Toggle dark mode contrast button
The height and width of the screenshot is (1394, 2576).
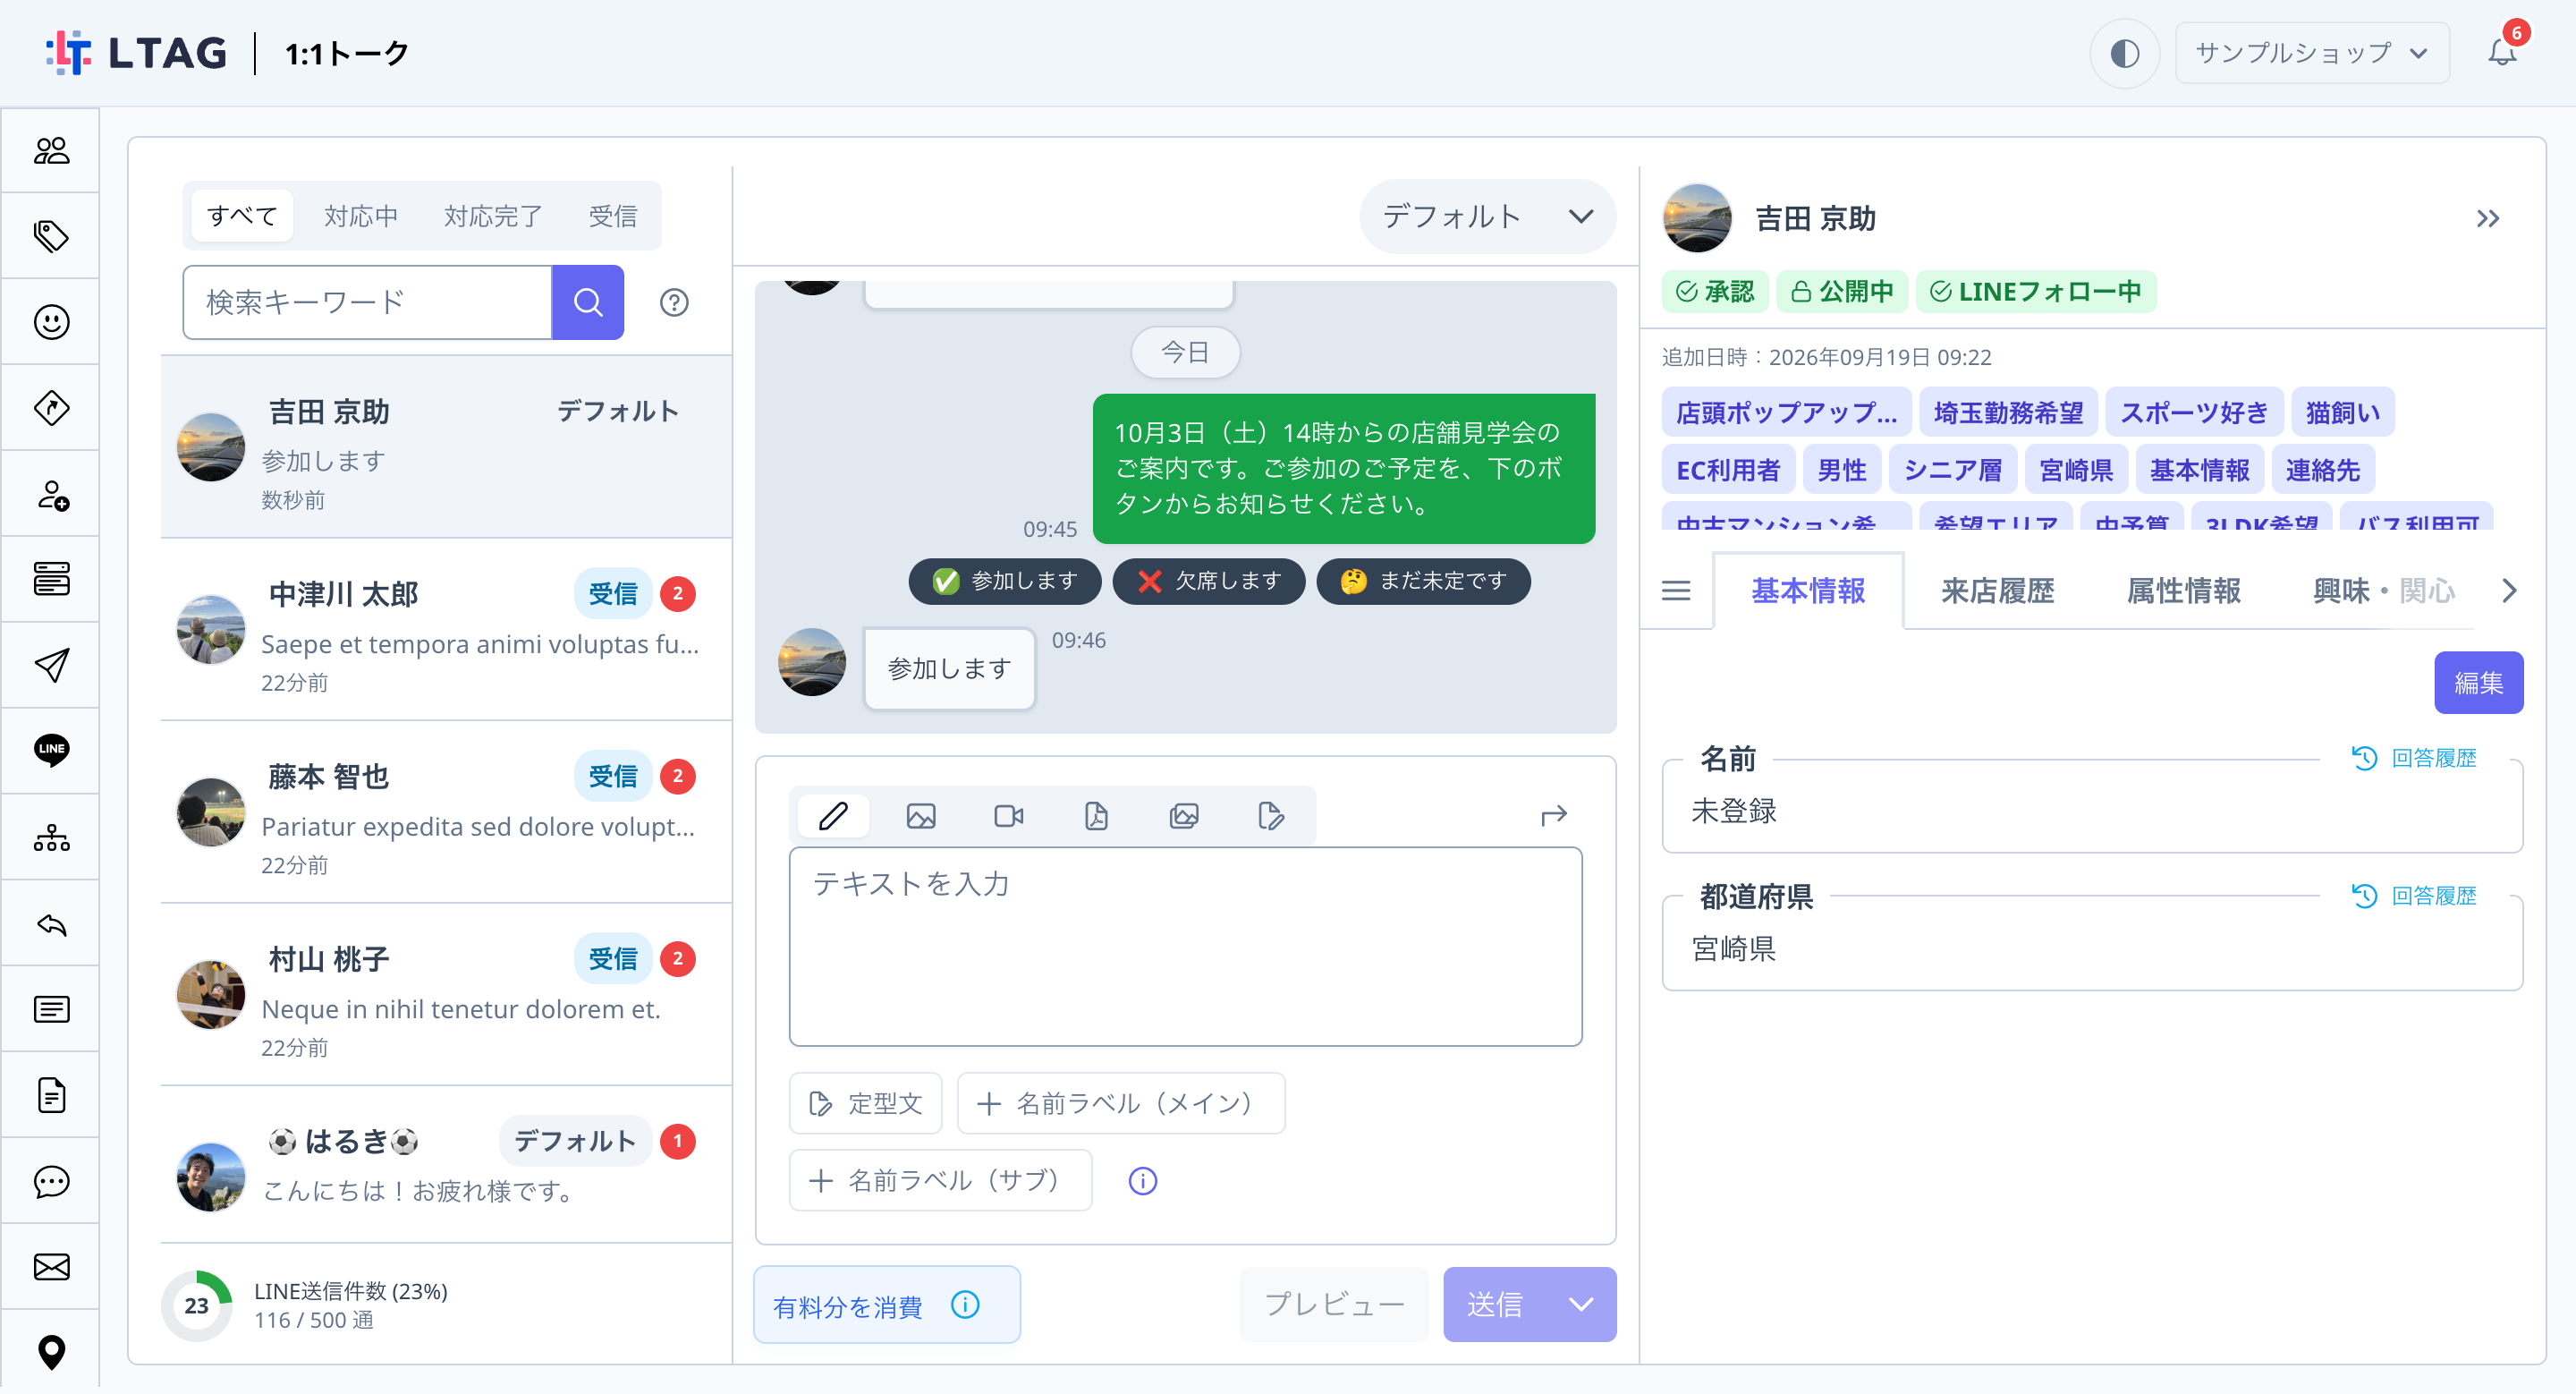coord(2124,53)
